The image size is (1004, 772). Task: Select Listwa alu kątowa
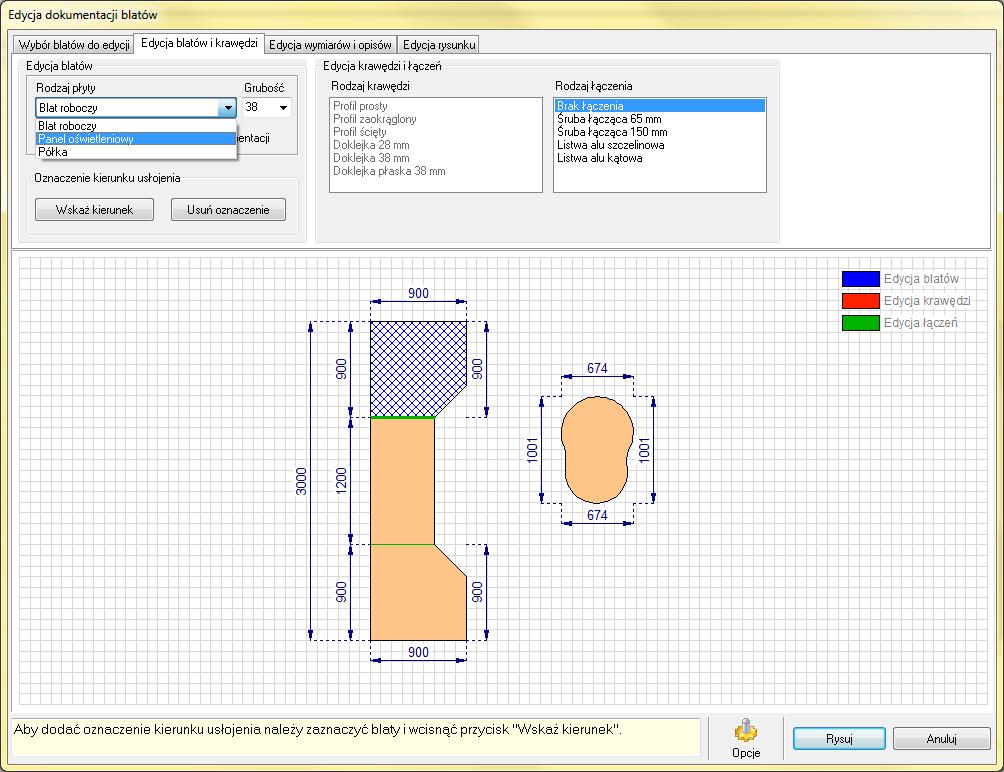(x=660, y=158)
